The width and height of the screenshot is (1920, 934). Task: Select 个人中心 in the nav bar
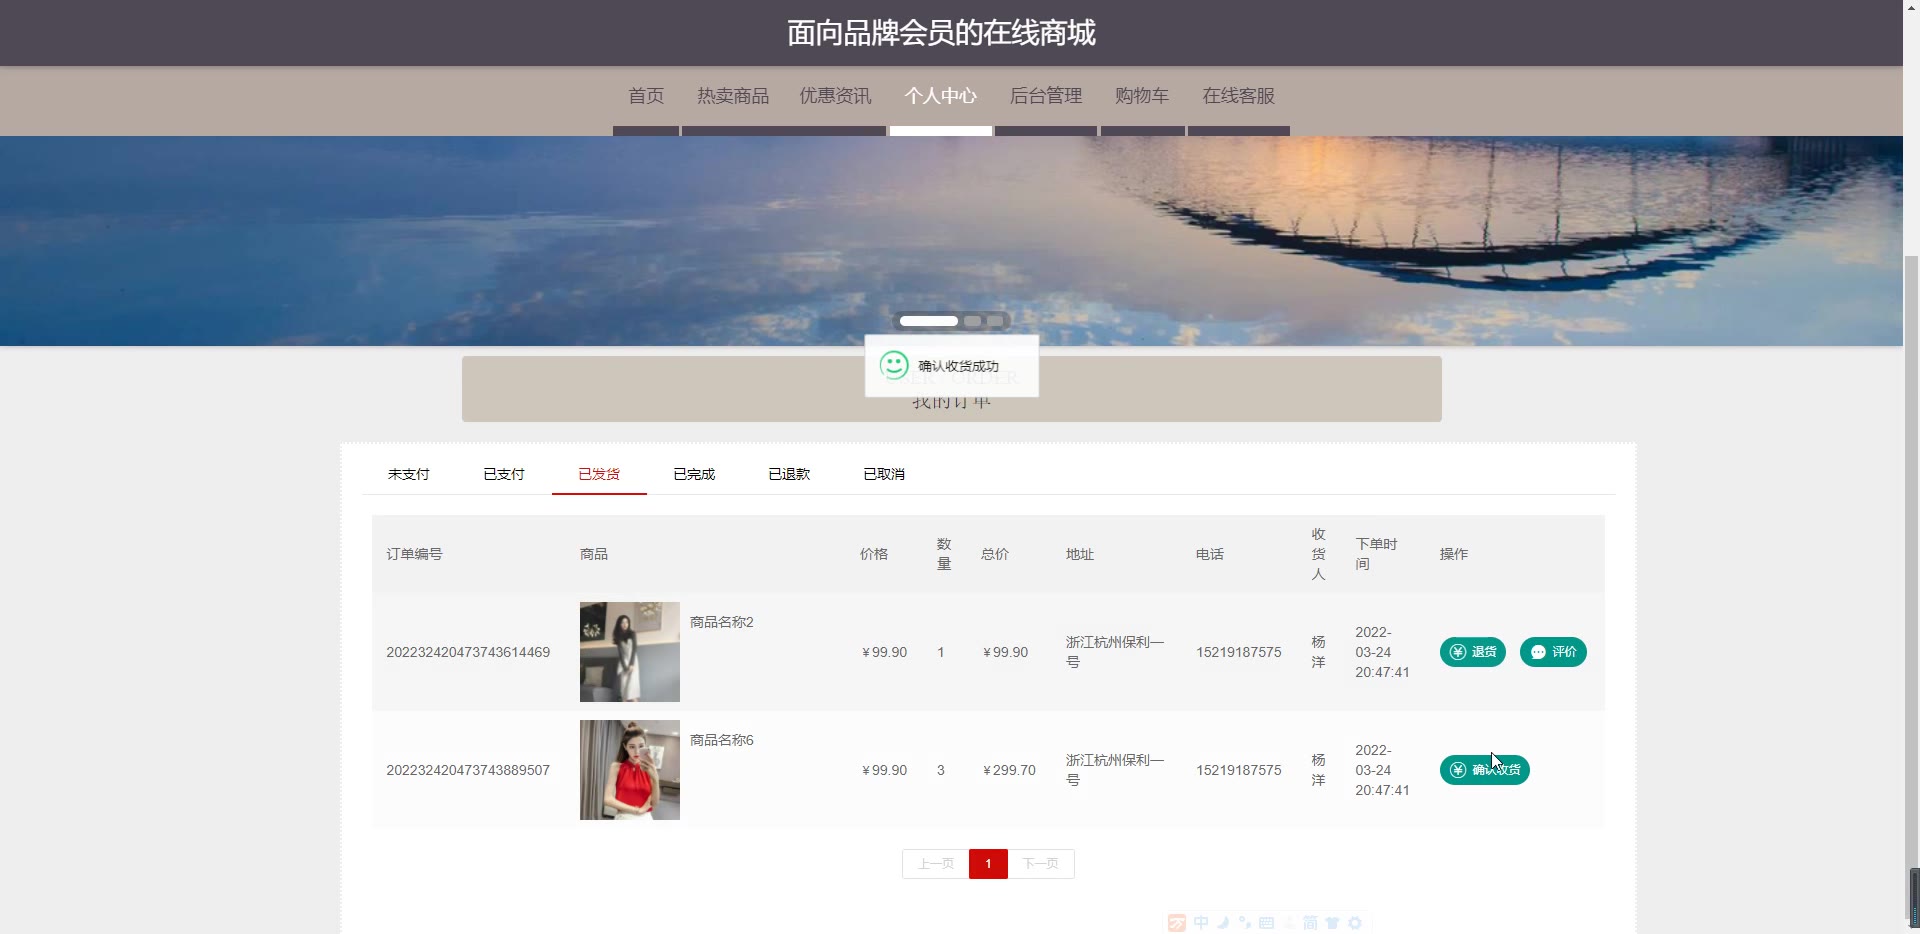click(941, 96)
